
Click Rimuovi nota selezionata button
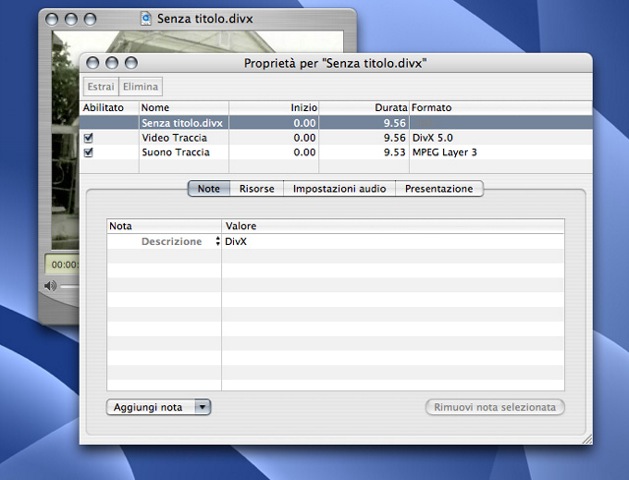[495, 407]
